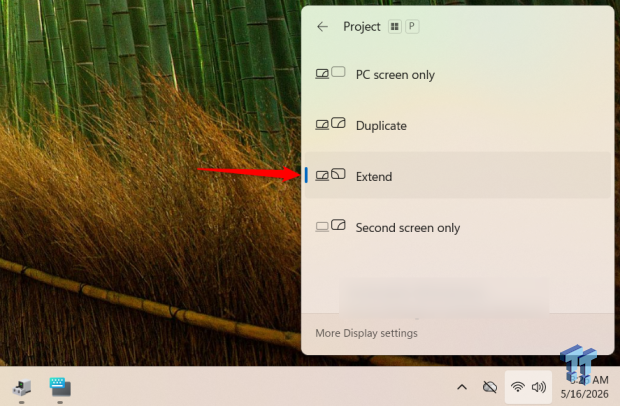Image resolution: width=620 pixels, height=406 pixels.
Task: Open the Wi-Fi network icon in taskbar
Action: click(x=518, y=387)
